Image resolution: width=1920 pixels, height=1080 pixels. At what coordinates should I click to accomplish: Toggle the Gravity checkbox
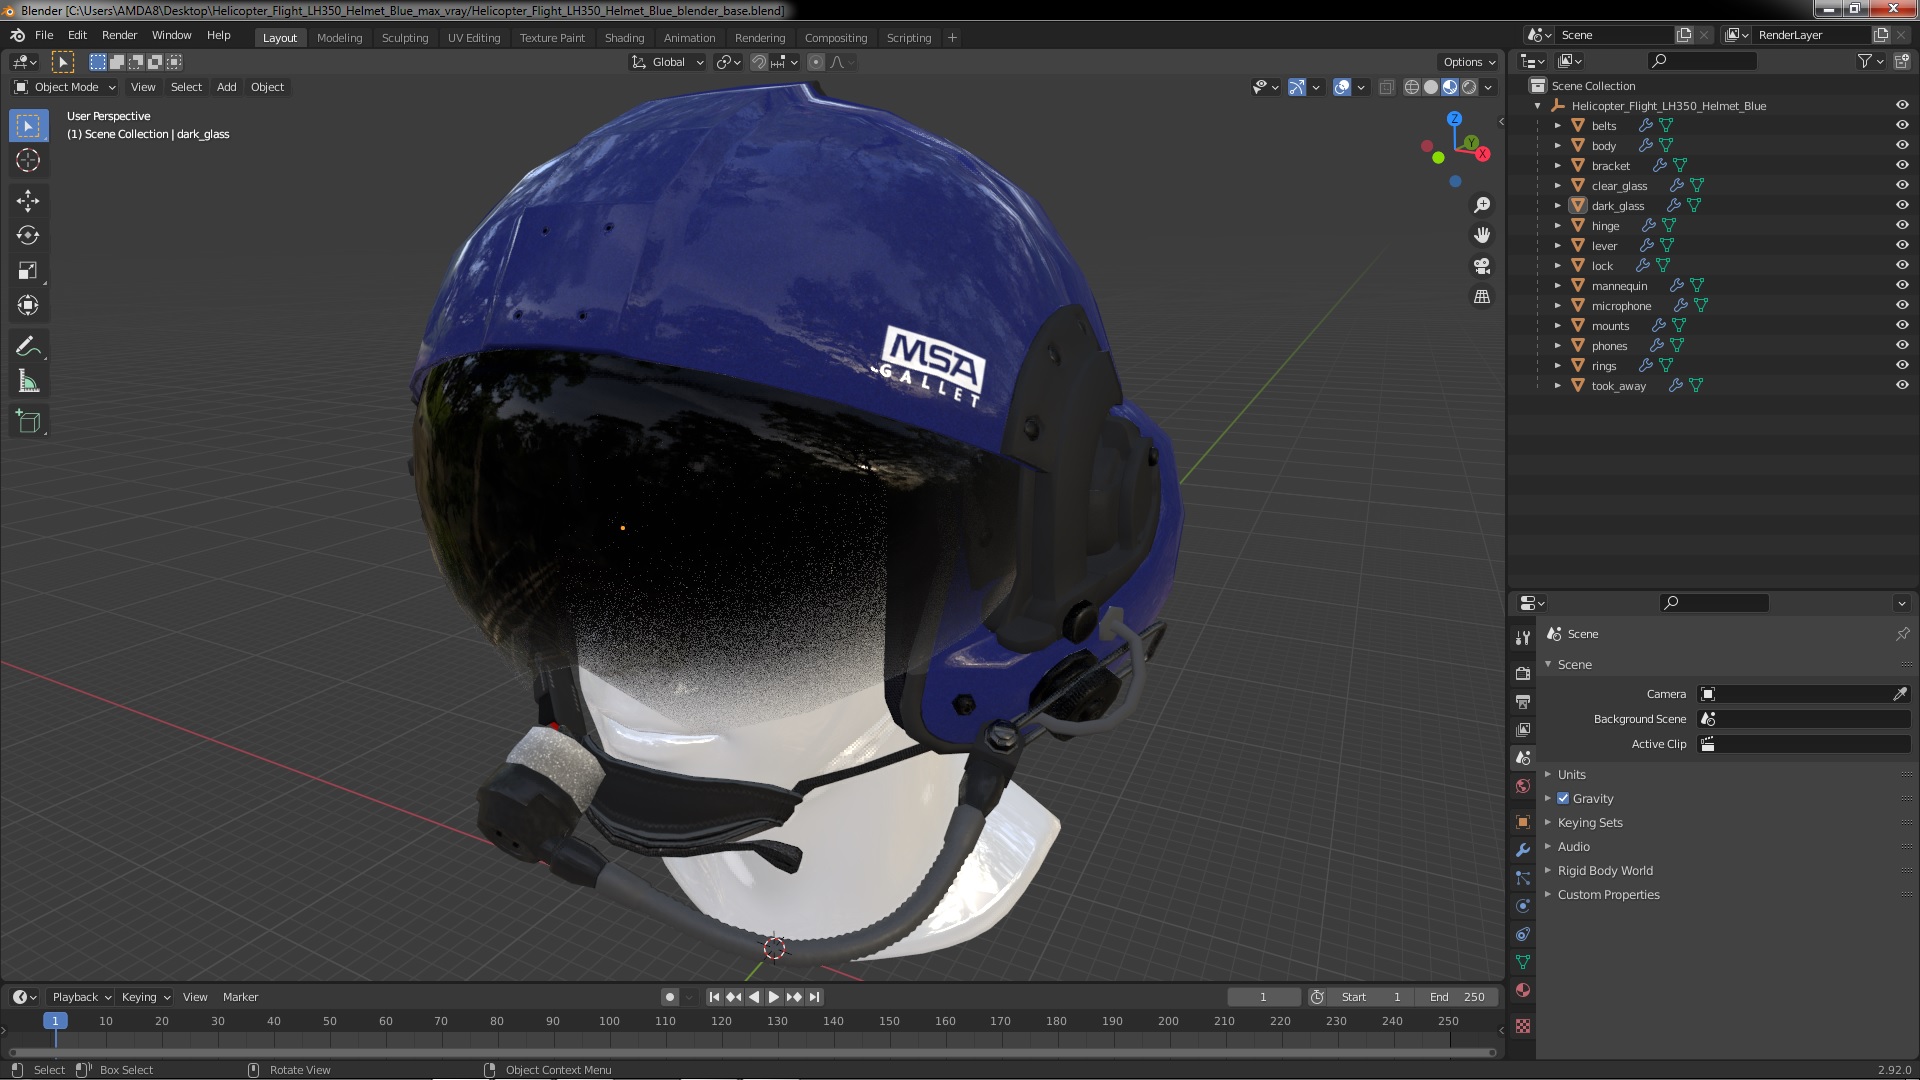[1563, 798]
